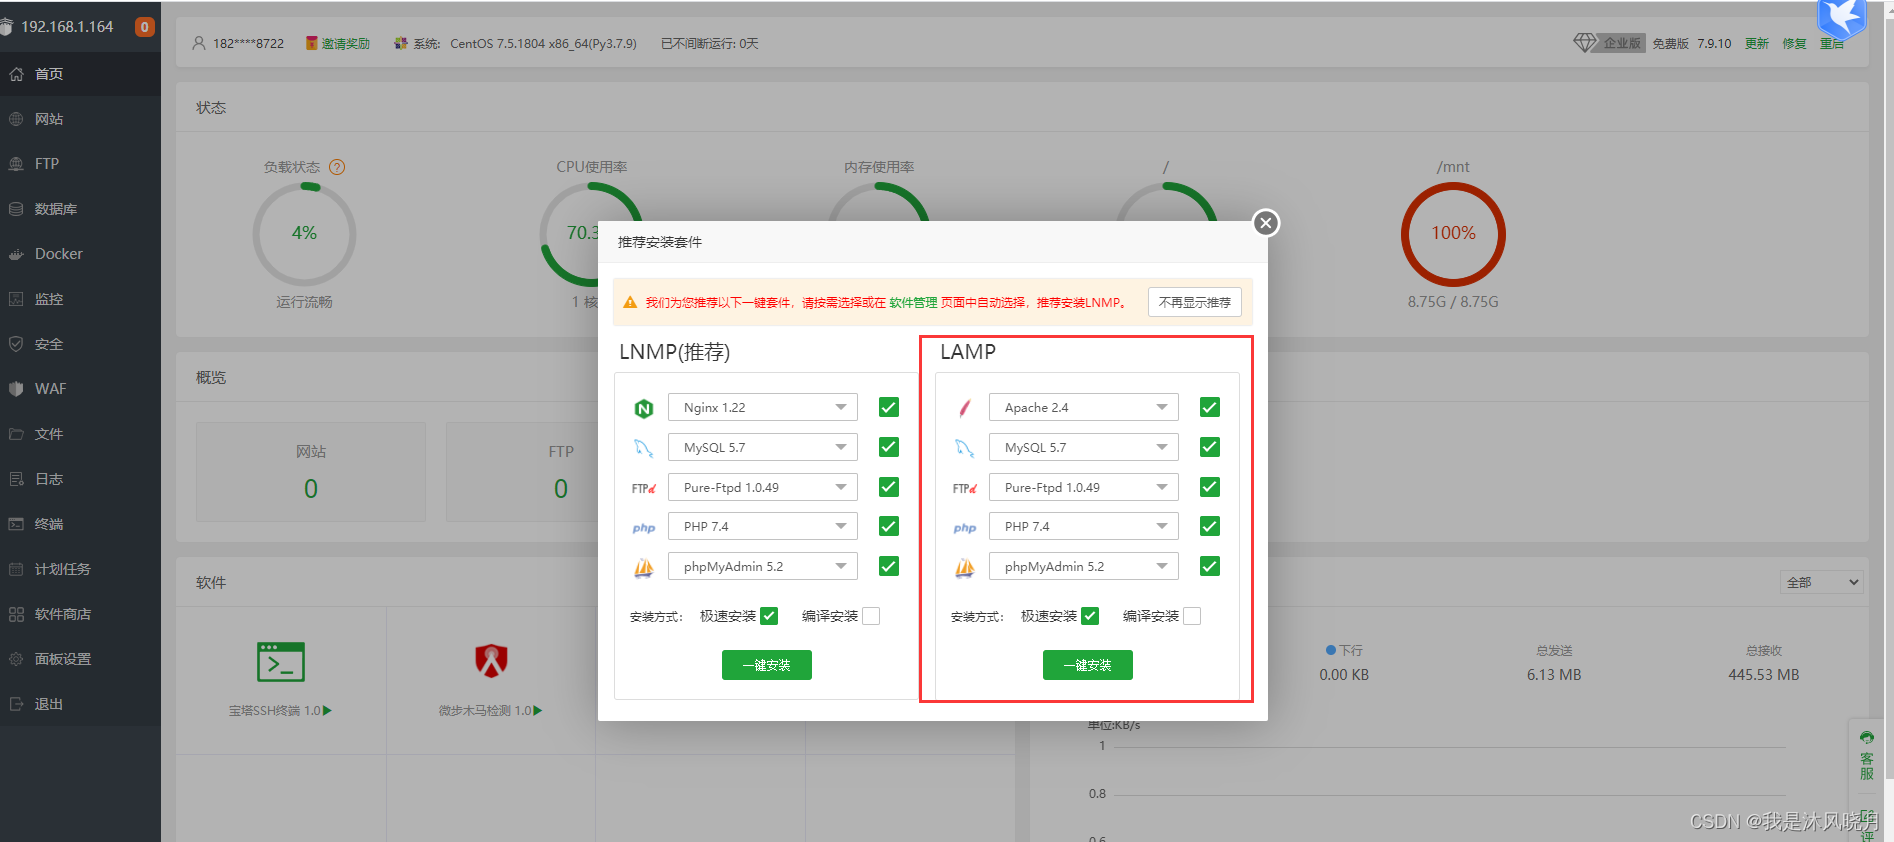Enable 编译安装 in the LAMP column
Viewport: 1894px width, 842px height.
(1192, 616)
